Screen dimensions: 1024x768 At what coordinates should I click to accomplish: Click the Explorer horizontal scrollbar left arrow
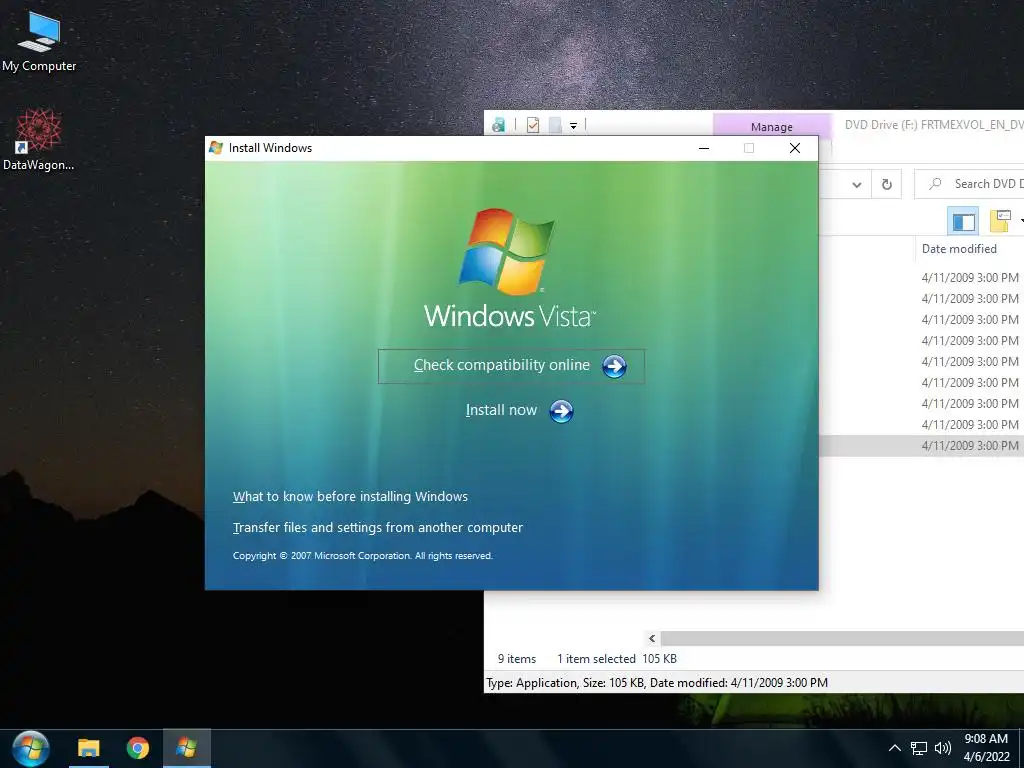tap(652, 638)
